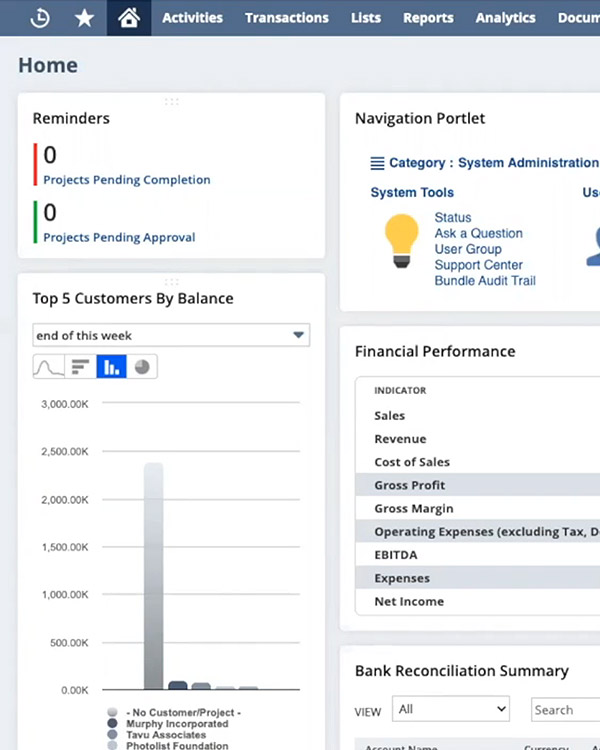The height and width of the screenshot is (750, 600).
Task: Open the Reports menu
Action: (428, 18)
